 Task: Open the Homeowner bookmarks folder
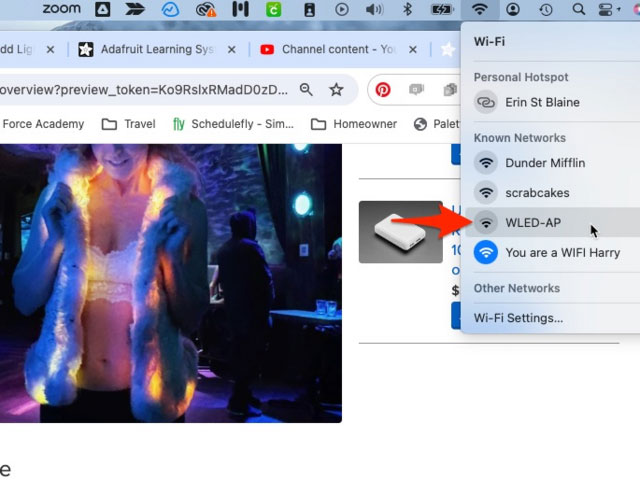click(354, 124)
